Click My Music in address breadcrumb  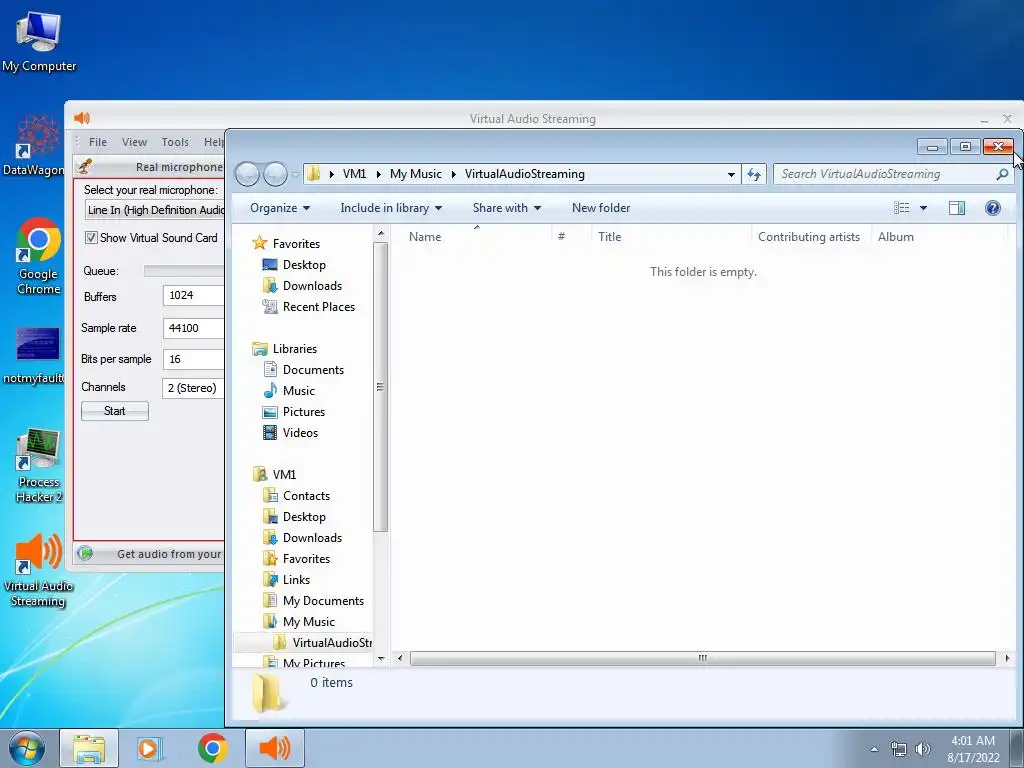(x=415, y=174)
